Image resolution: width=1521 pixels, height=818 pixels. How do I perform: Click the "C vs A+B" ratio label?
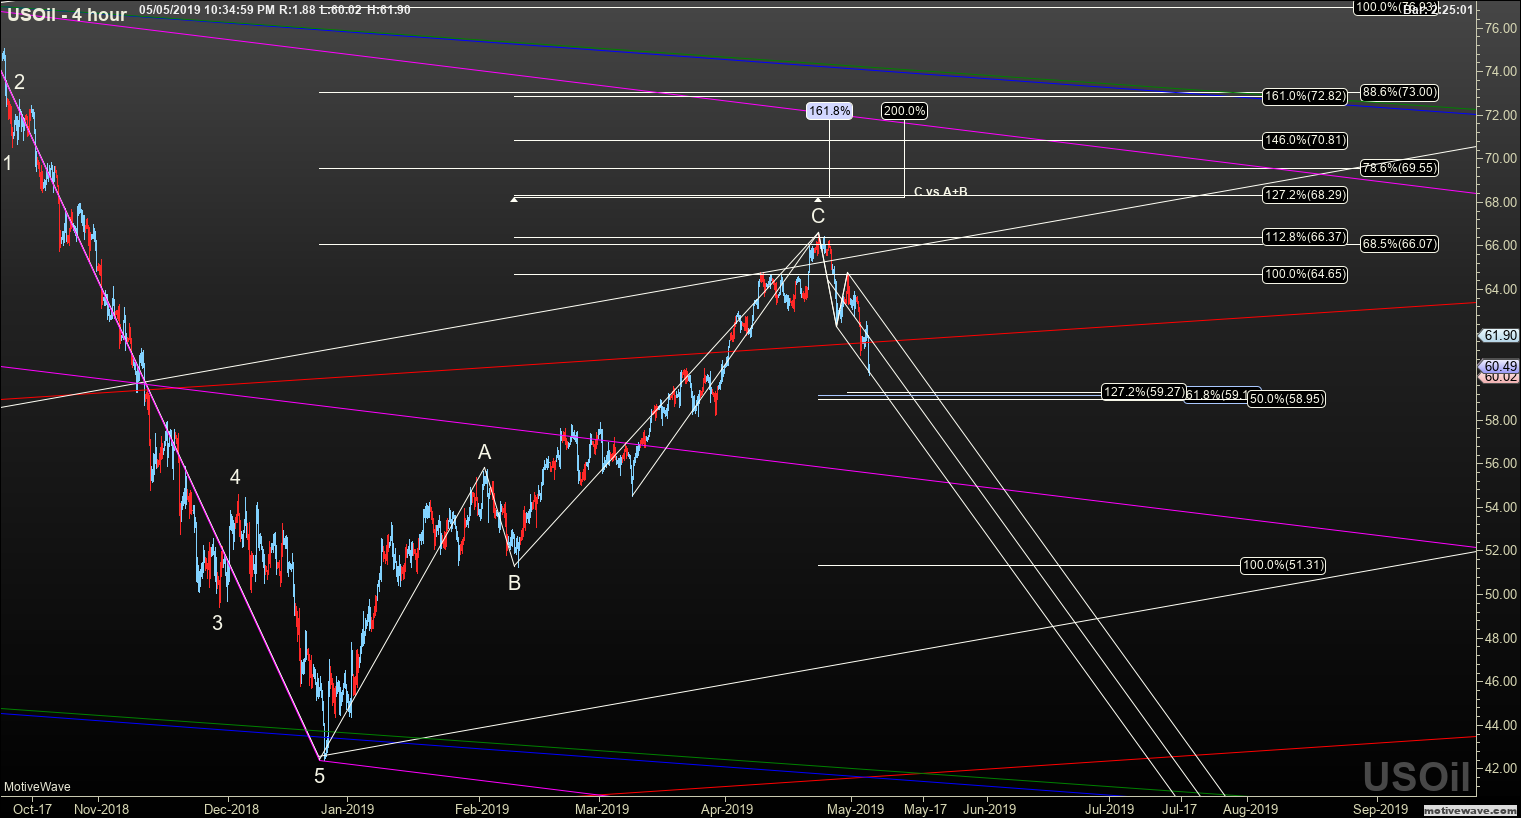pyautogui.click(x=940, y=191)
